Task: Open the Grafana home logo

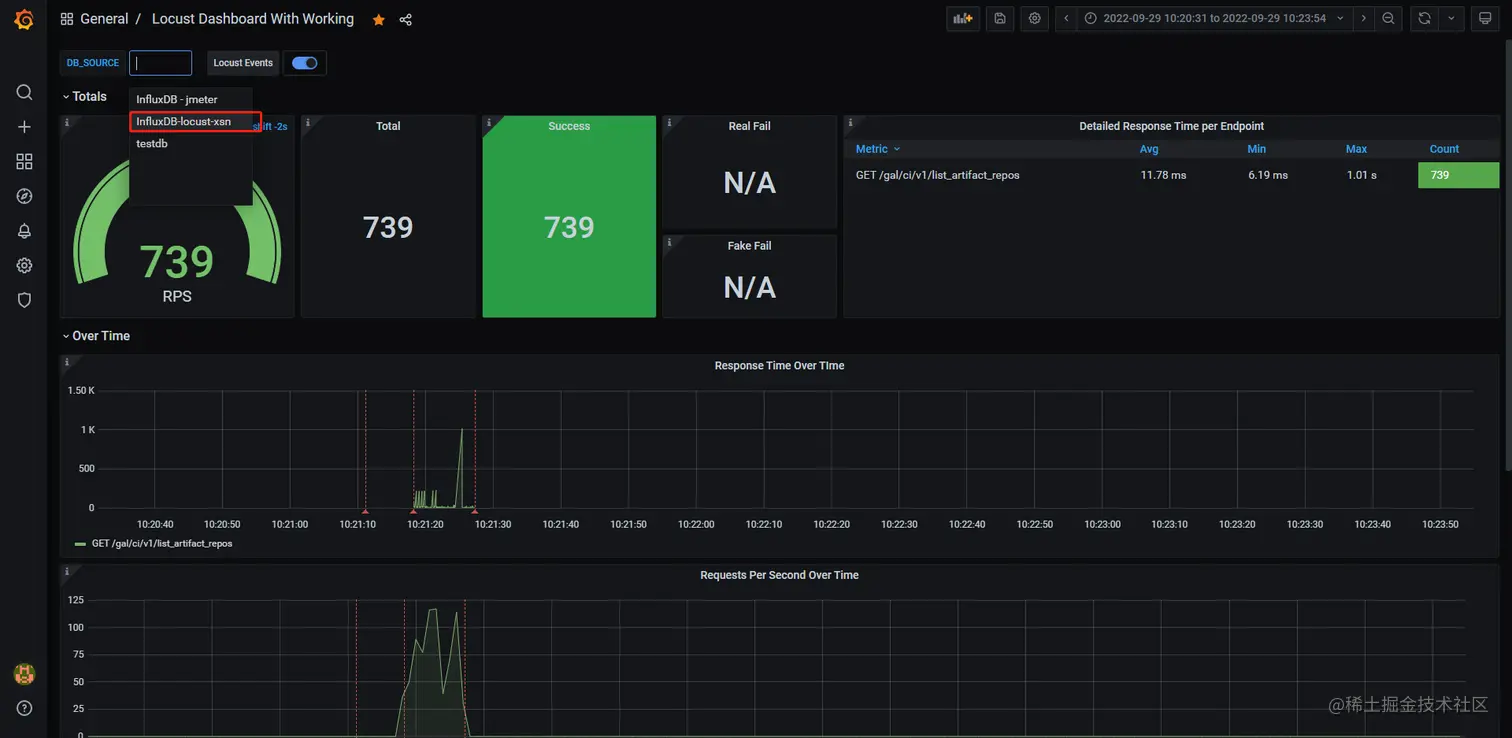Action: [x=24, y=19]
